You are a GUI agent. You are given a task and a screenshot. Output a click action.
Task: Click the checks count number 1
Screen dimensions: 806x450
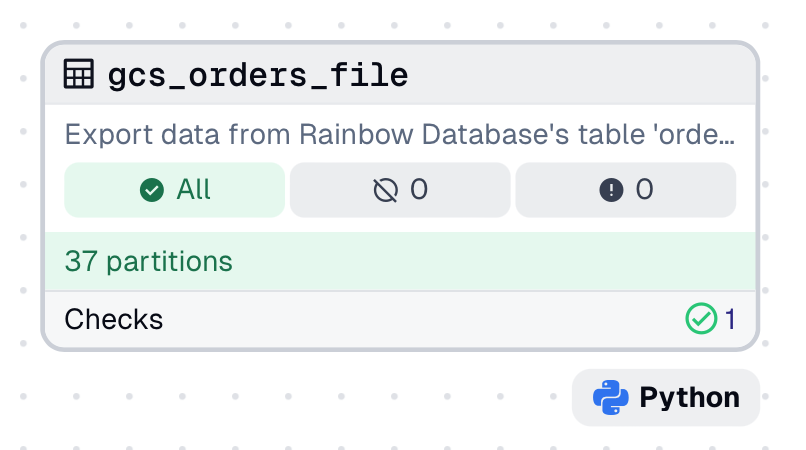pyautogui.click(x=731, y=320)
